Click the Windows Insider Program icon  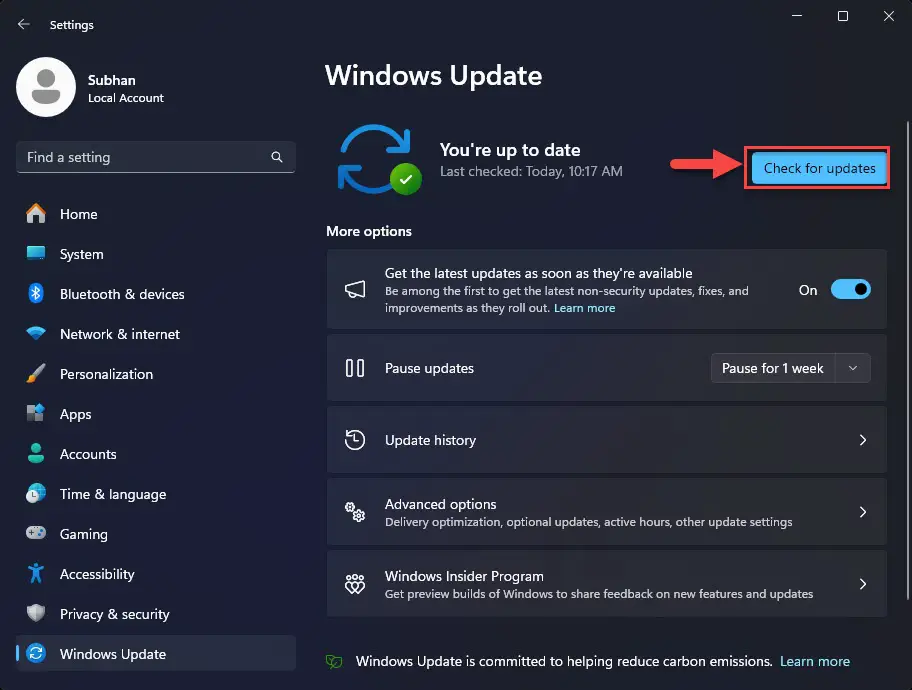click(x=355, y=583)
